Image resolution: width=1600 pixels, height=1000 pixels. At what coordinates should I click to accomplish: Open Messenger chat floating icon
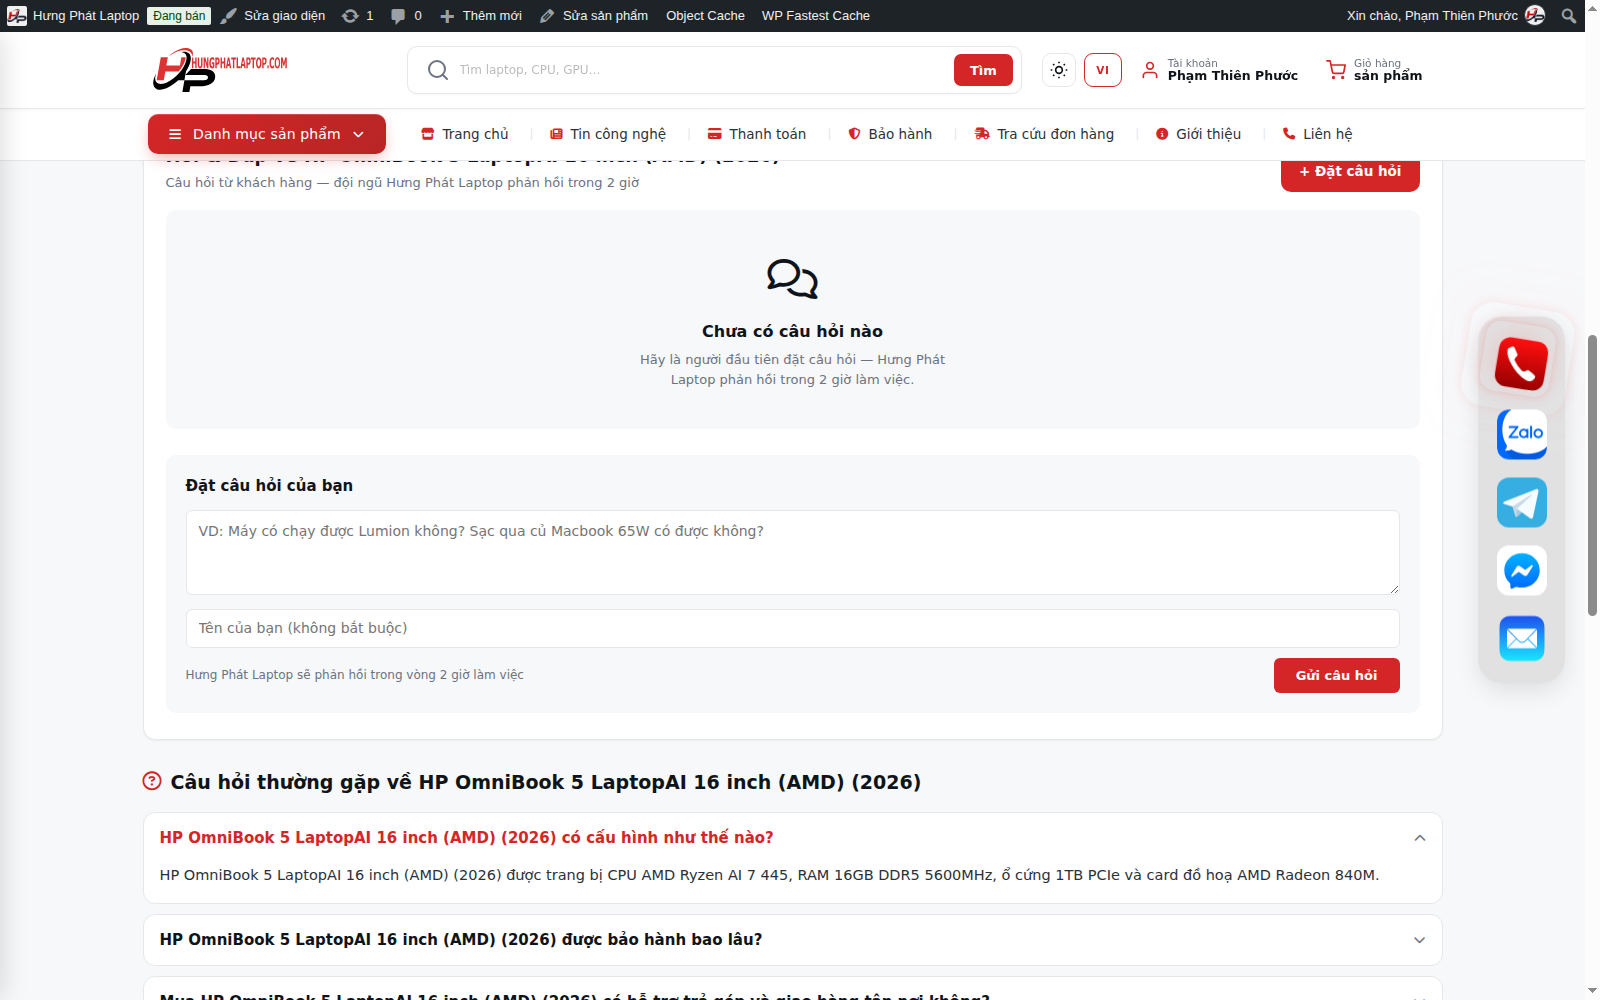click(x=1522, y=571)
